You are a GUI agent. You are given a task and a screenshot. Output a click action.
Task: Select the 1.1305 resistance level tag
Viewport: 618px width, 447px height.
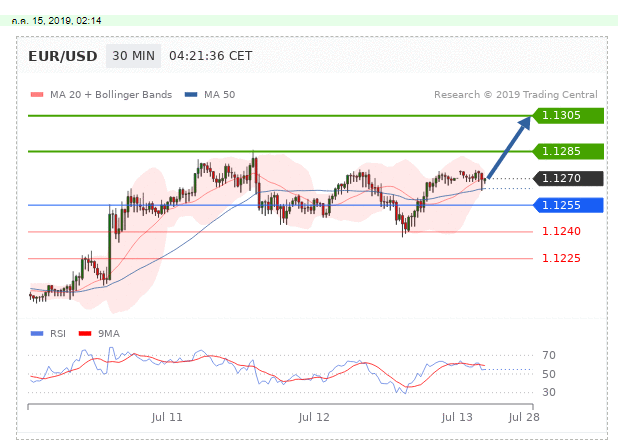coord(568,115)
